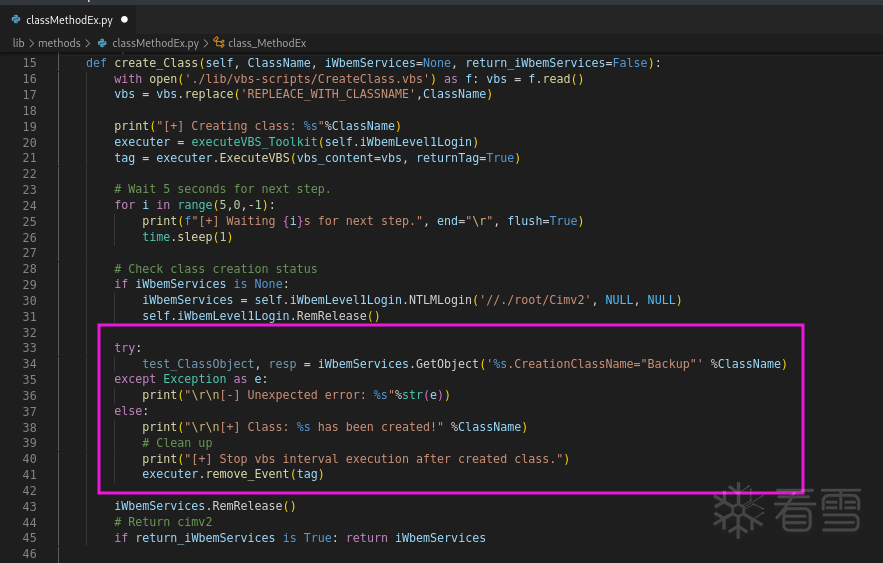Click the unsaved-changes dot on the classMethodEx.py tab
883x563 pixels.
[x=124, y=19]
